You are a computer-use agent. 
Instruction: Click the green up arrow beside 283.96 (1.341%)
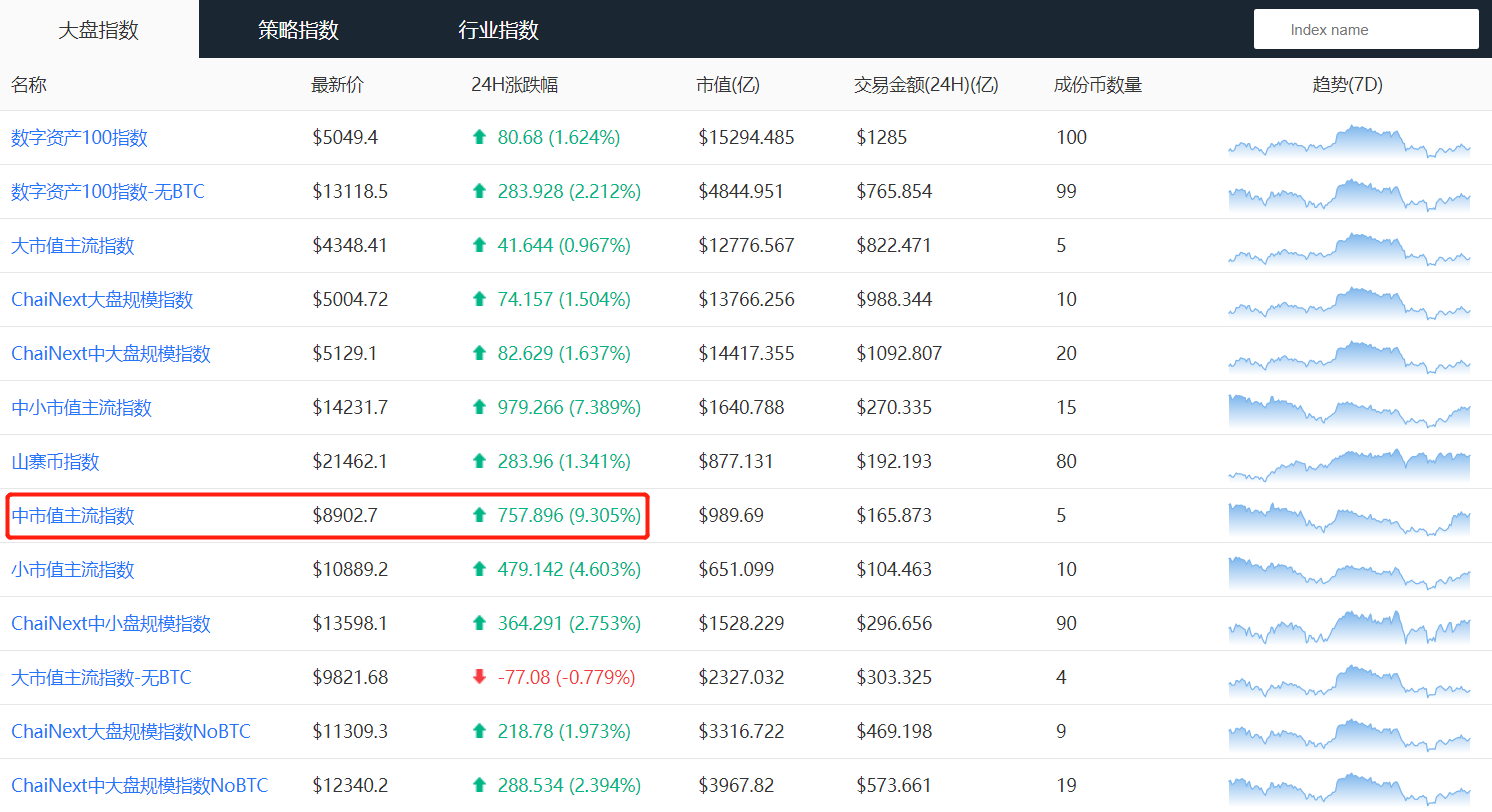click(479, 462)
